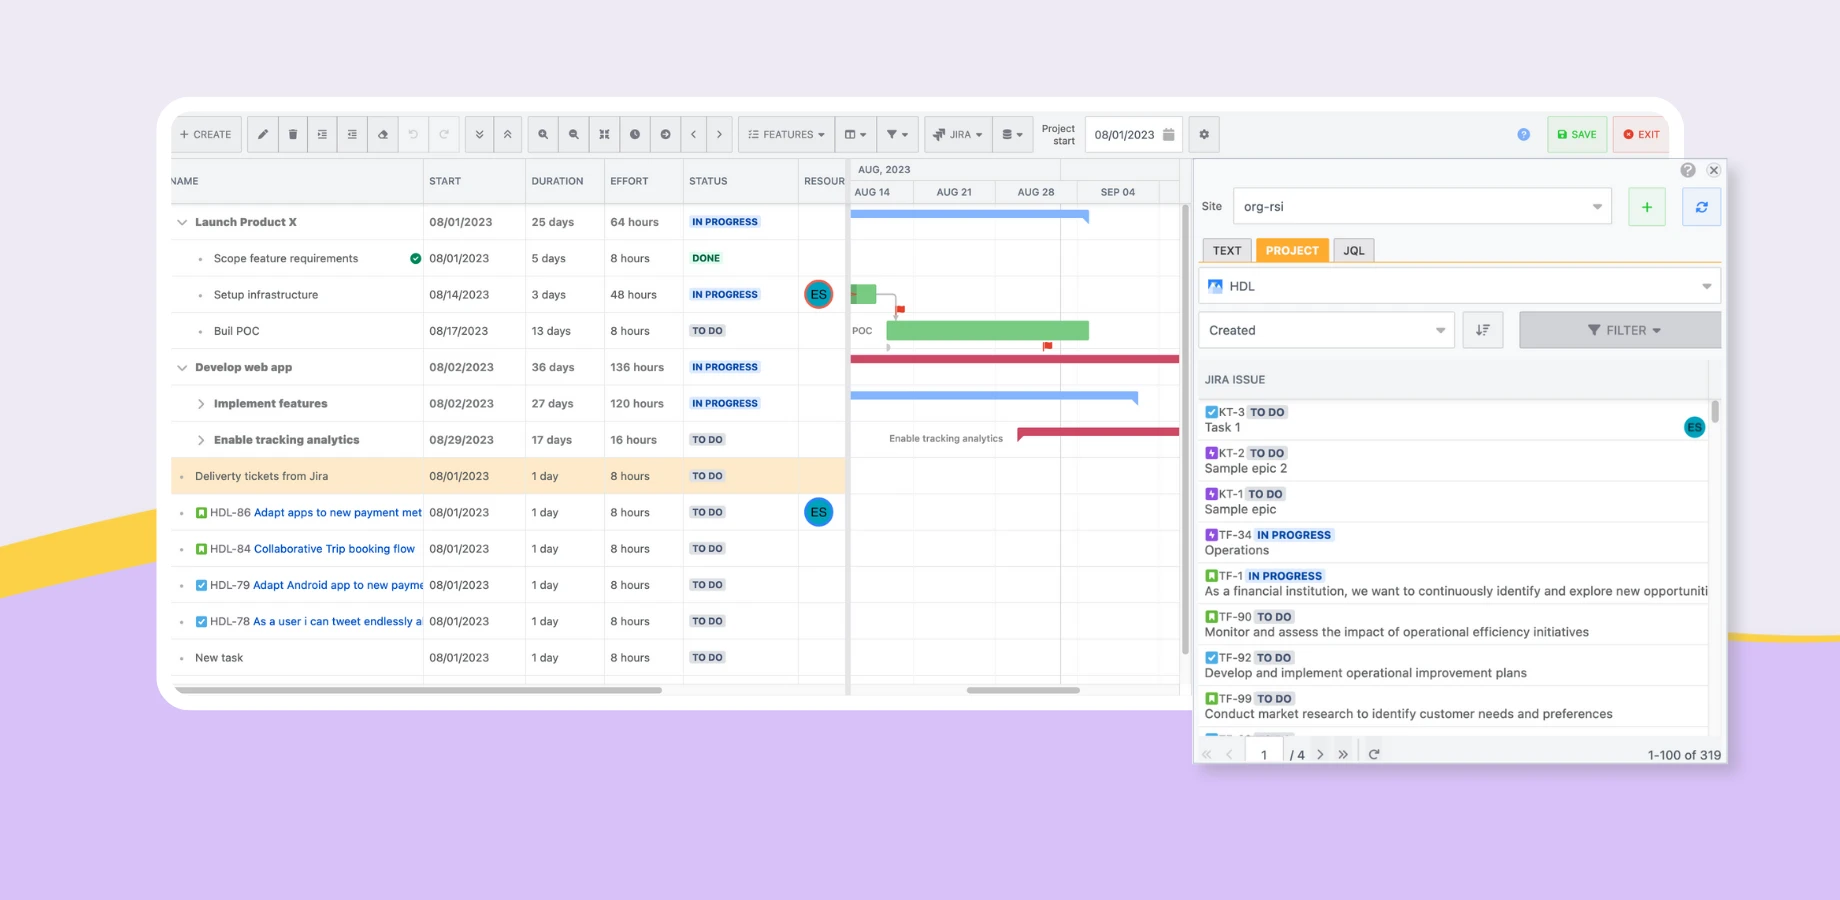Collapse the Launch Product X task group
The width and height of the screenshot is (1840, 900).
pyautogui.click(x=182, y=221)
